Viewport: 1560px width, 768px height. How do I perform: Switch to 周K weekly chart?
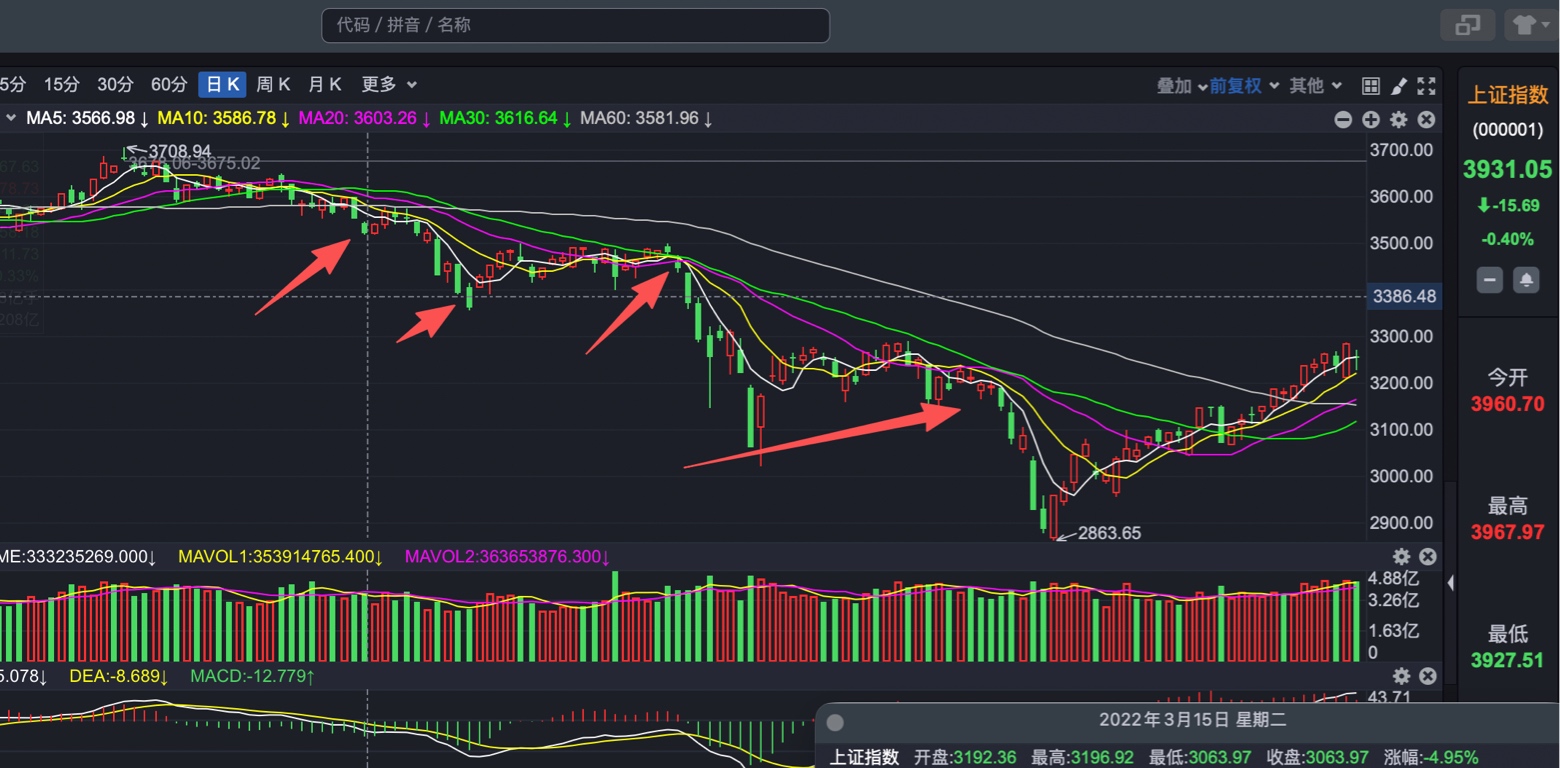click(273, 85)
